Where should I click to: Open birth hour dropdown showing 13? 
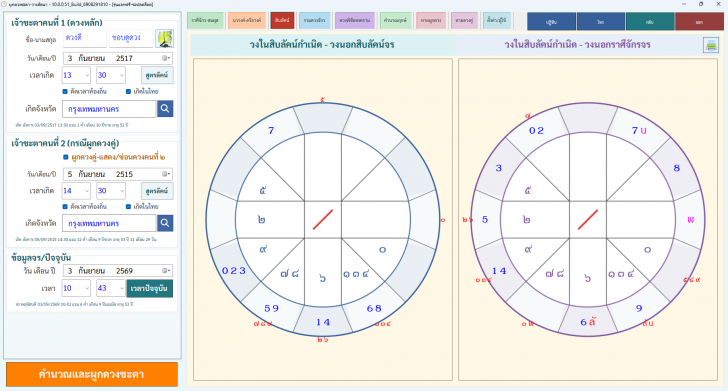[x=76, y=75]
